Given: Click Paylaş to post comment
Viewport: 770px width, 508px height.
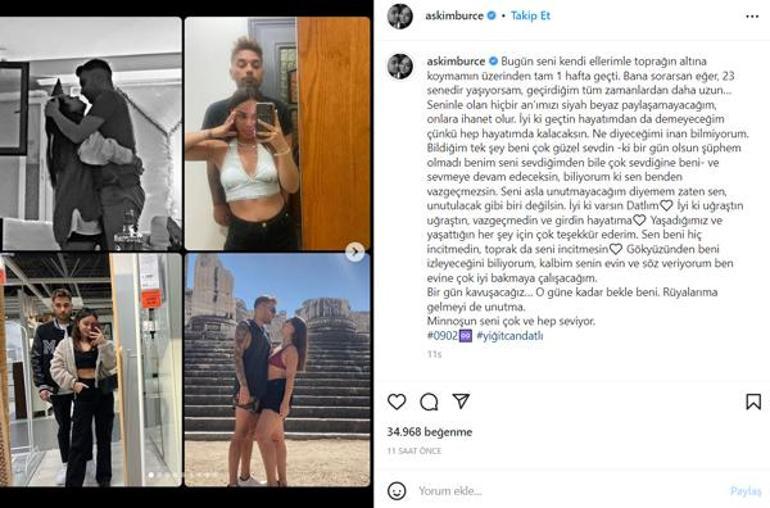Looking at the screenshot, I should (745, 491).
